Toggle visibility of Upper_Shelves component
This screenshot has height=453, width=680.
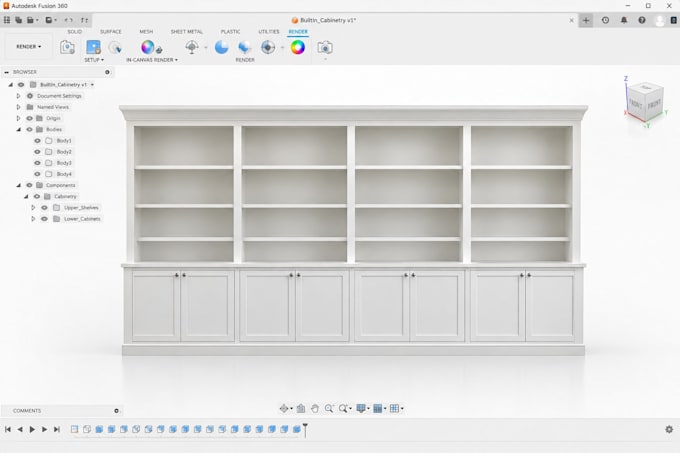pyautogui.click(x=44, y=208)
